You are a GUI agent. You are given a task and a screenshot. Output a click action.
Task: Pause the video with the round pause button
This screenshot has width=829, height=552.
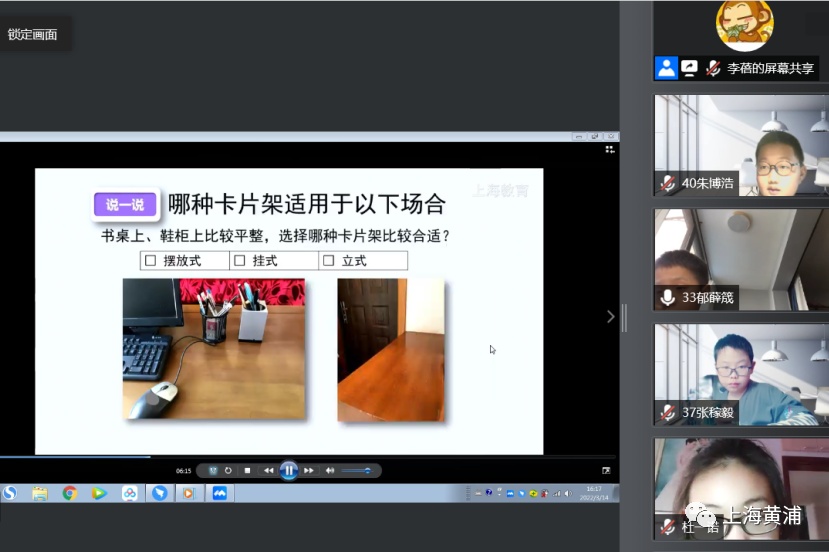point(288,470)
